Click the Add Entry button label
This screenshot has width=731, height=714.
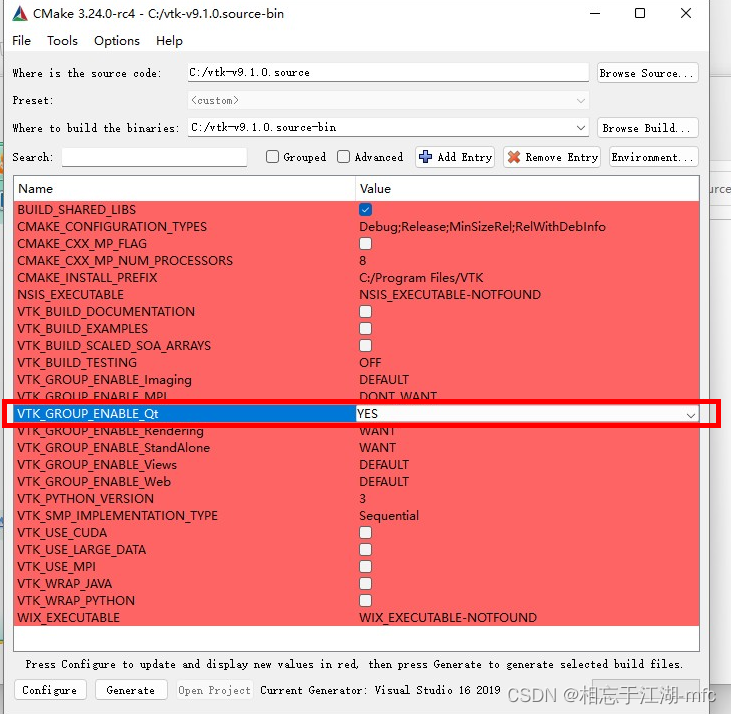click(x=465, y=157)
